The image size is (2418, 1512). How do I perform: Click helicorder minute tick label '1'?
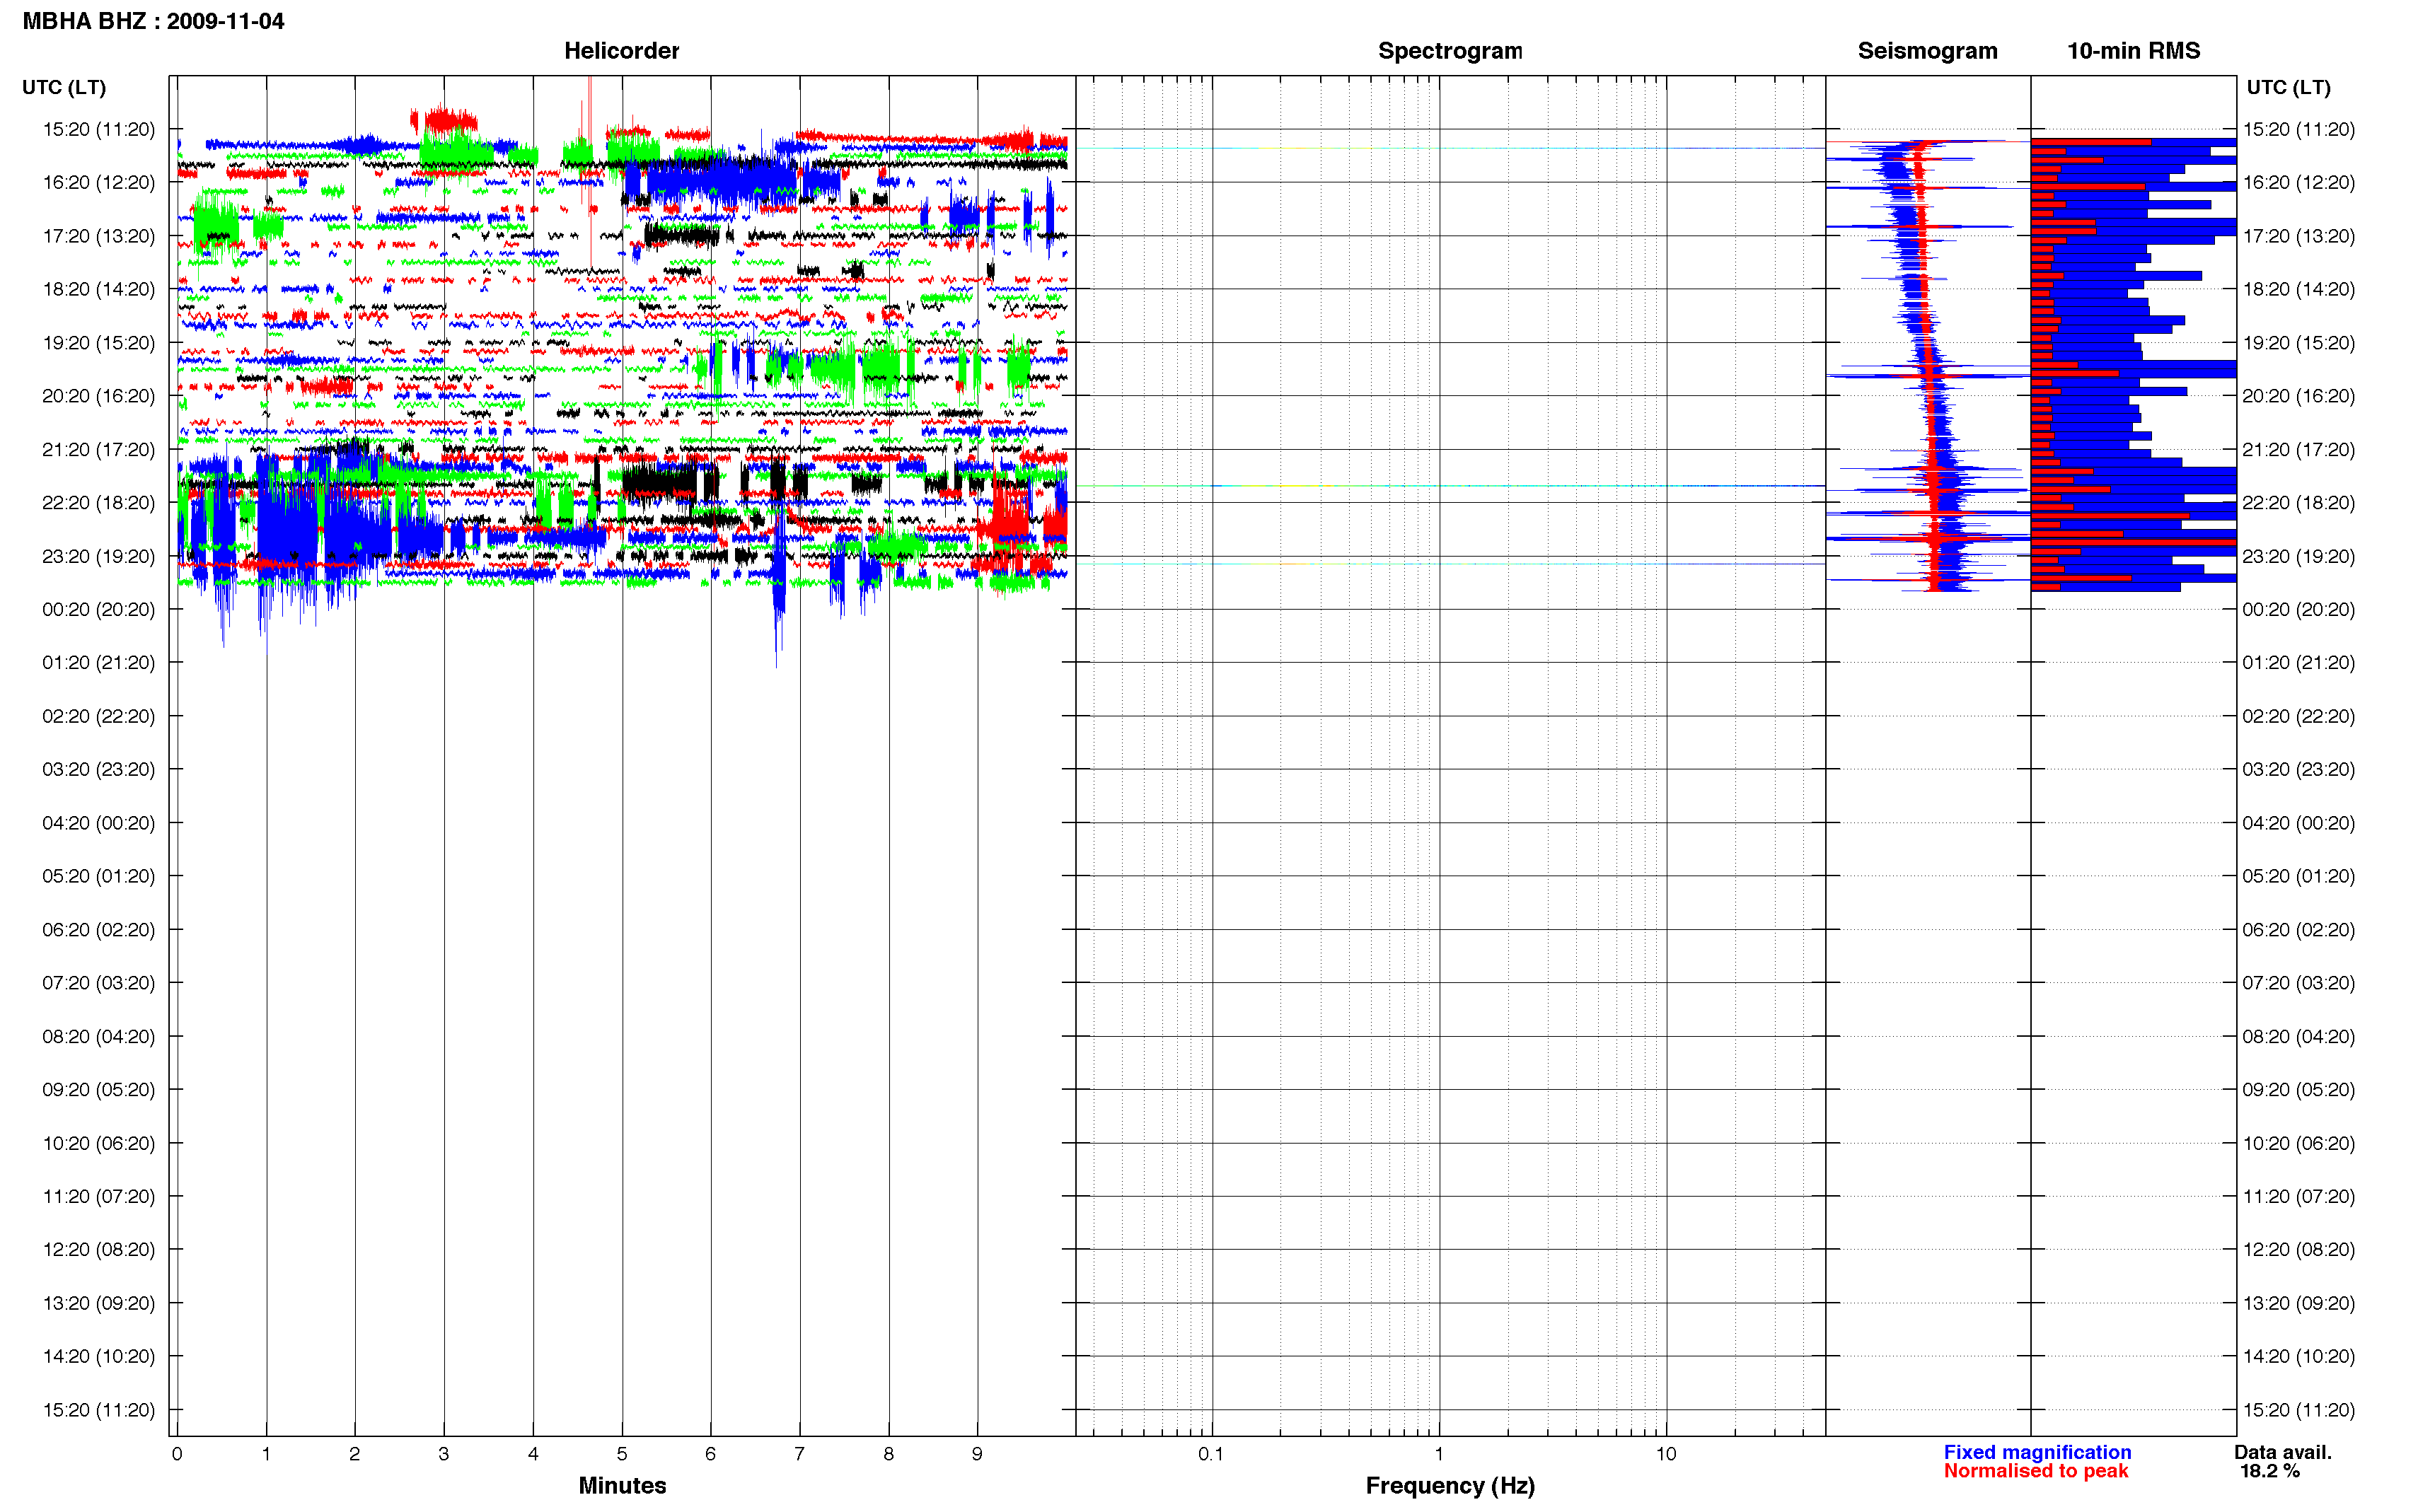coord(266,1454)
